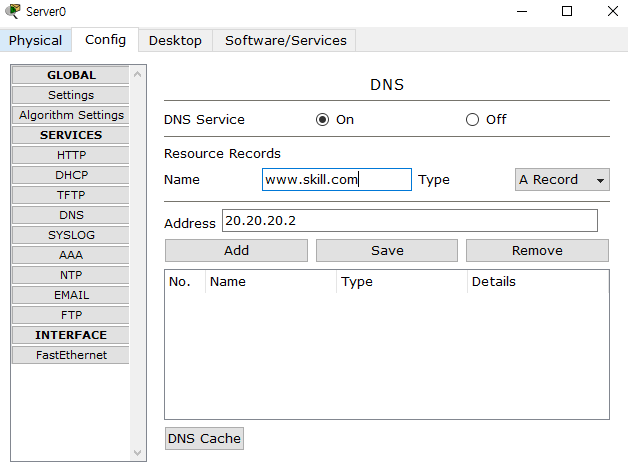This screenshot has height=467, width=628.
Task: Sort records by the Details column header
Action: pyautogui.click(x=538, y=282)
